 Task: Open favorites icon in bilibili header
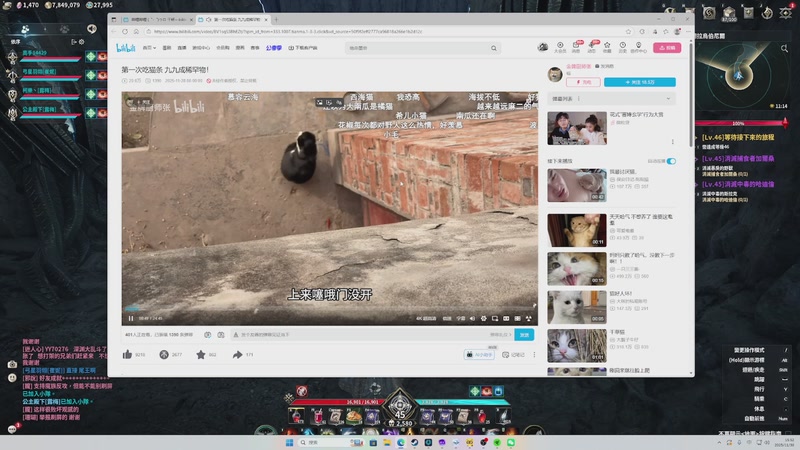(x=607, y=47)
